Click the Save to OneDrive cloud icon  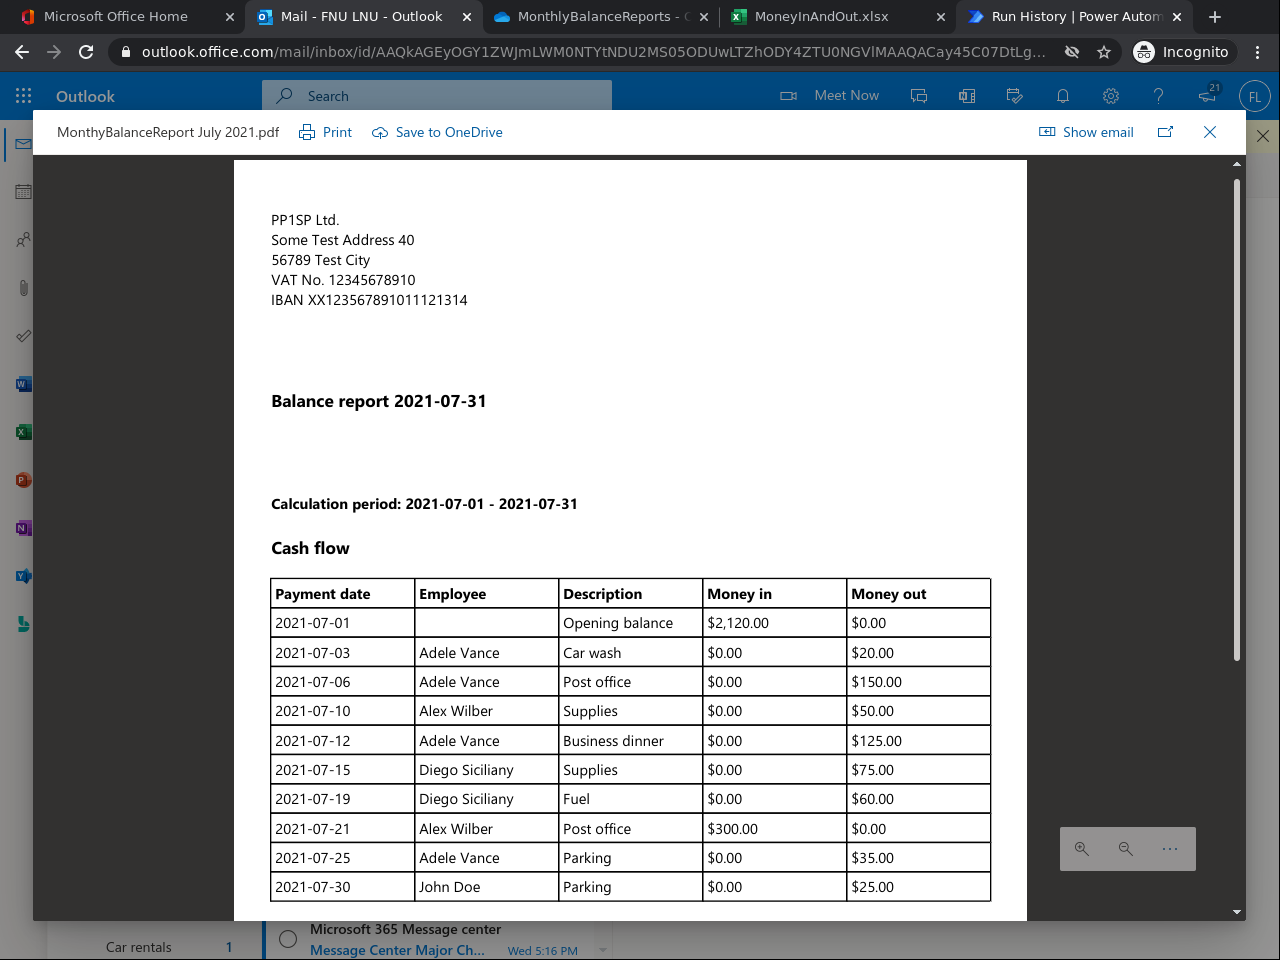pos(380,133)
